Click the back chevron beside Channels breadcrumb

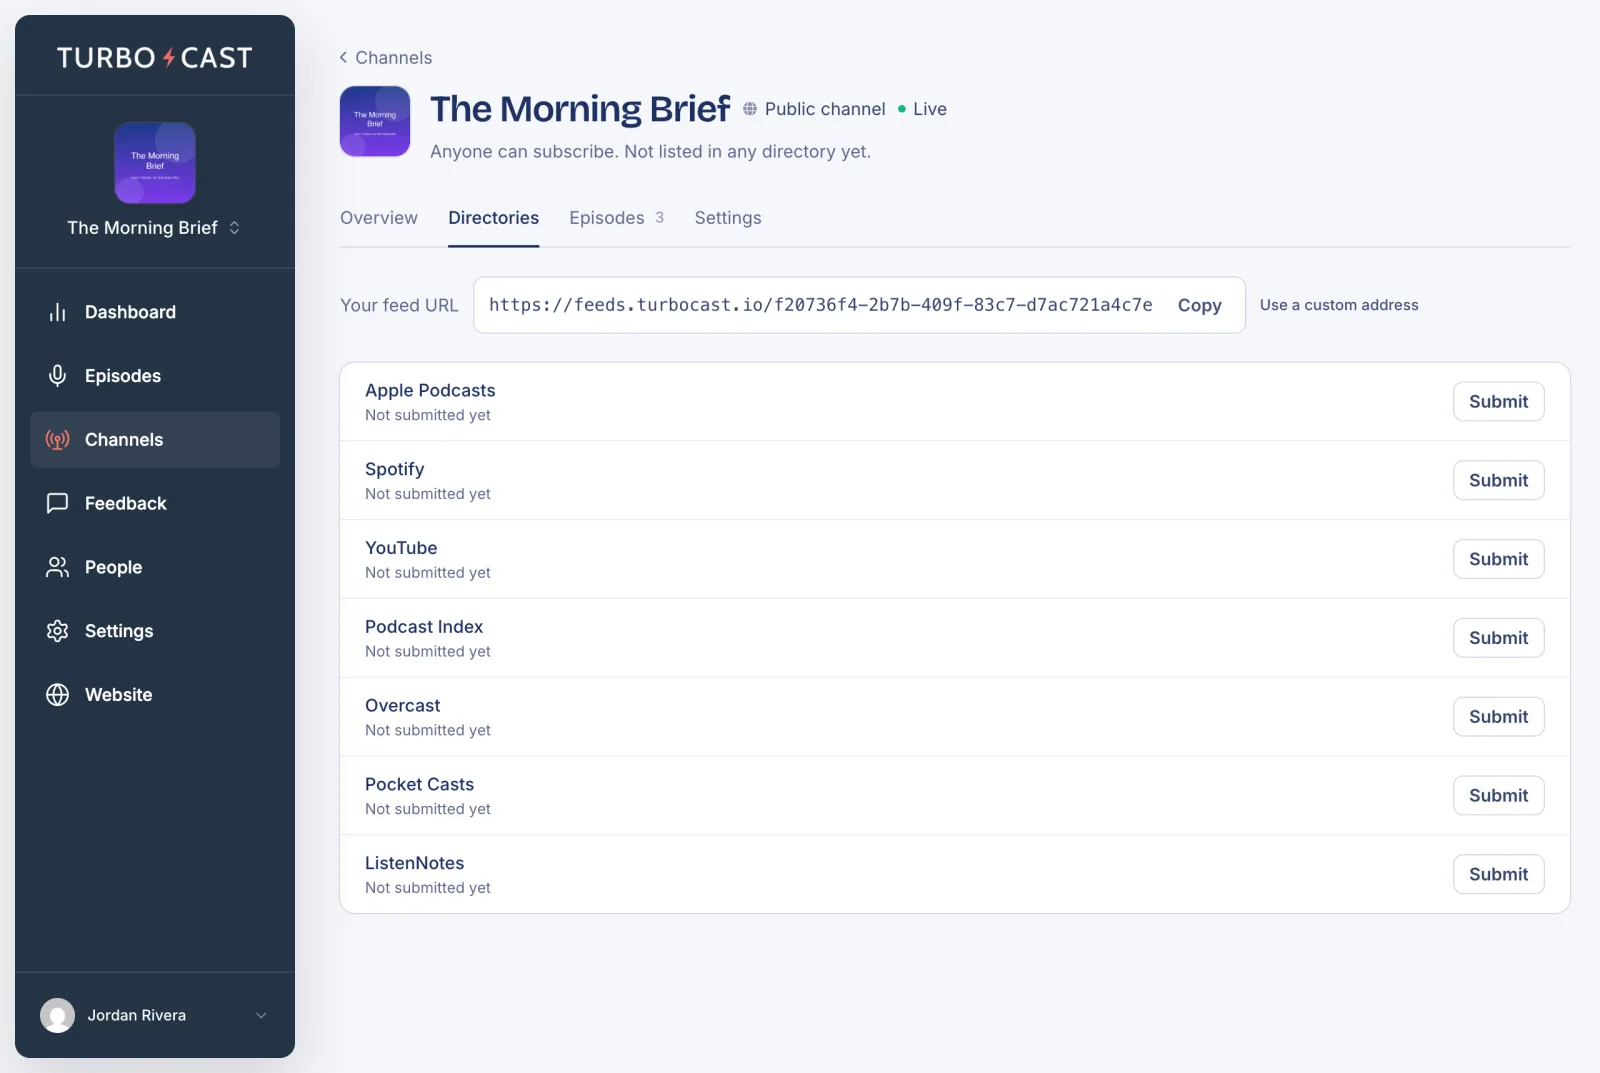(343, 58)
